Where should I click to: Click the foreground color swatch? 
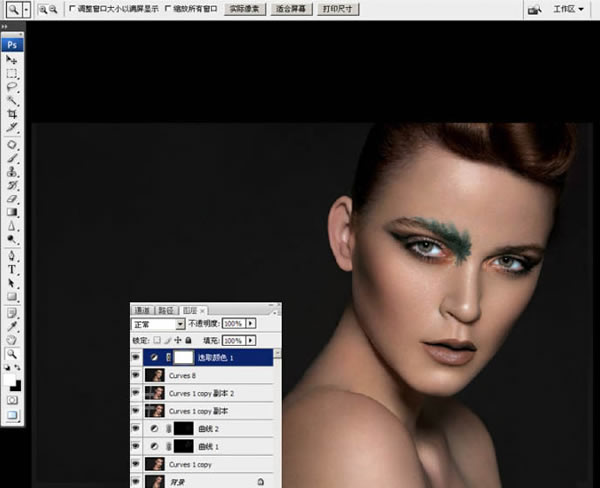9,379
